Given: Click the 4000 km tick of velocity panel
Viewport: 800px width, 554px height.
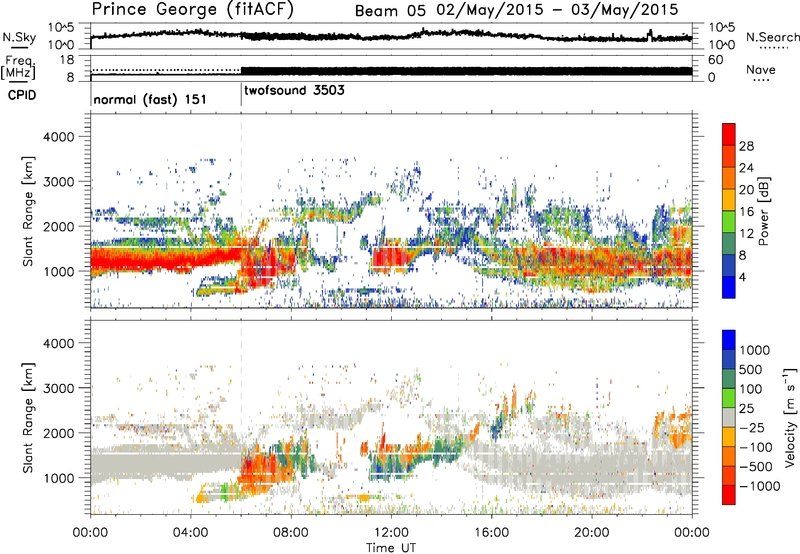Looking at the screenshot, I should pyautogui.click(x=59, y=343).
